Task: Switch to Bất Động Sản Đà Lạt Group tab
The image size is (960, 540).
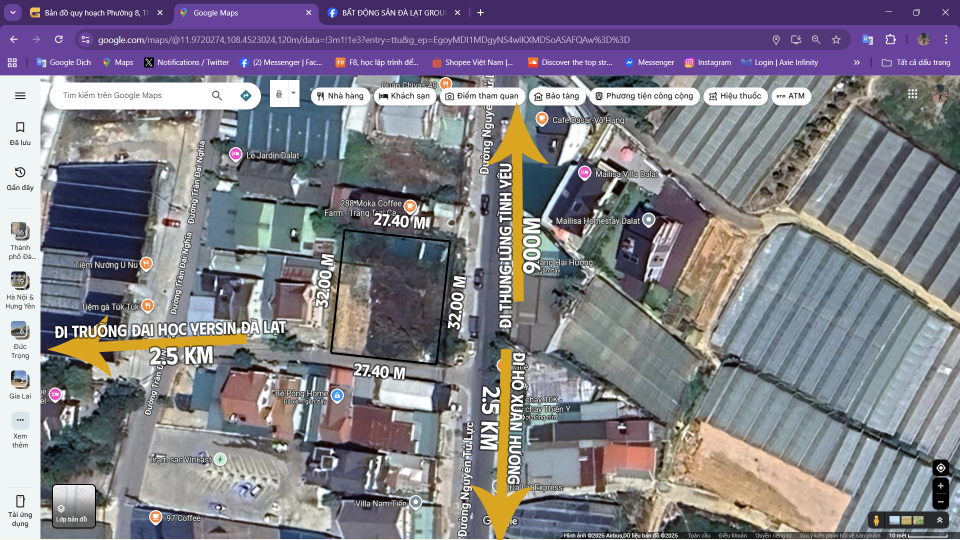Action: [394, 12]
